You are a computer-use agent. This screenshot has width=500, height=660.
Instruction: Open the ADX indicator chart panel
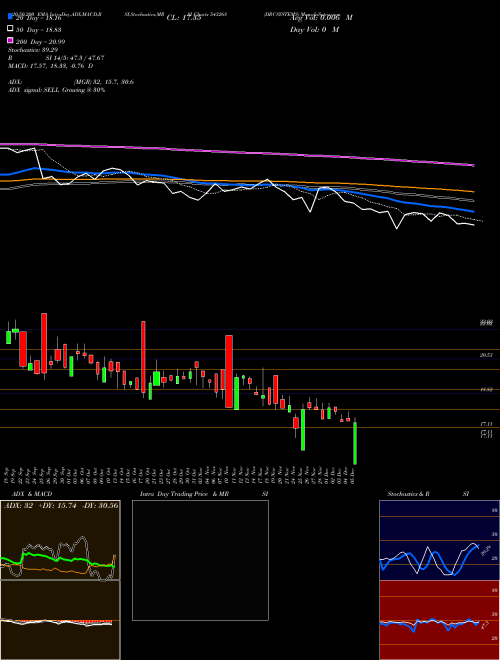[60, 540]
